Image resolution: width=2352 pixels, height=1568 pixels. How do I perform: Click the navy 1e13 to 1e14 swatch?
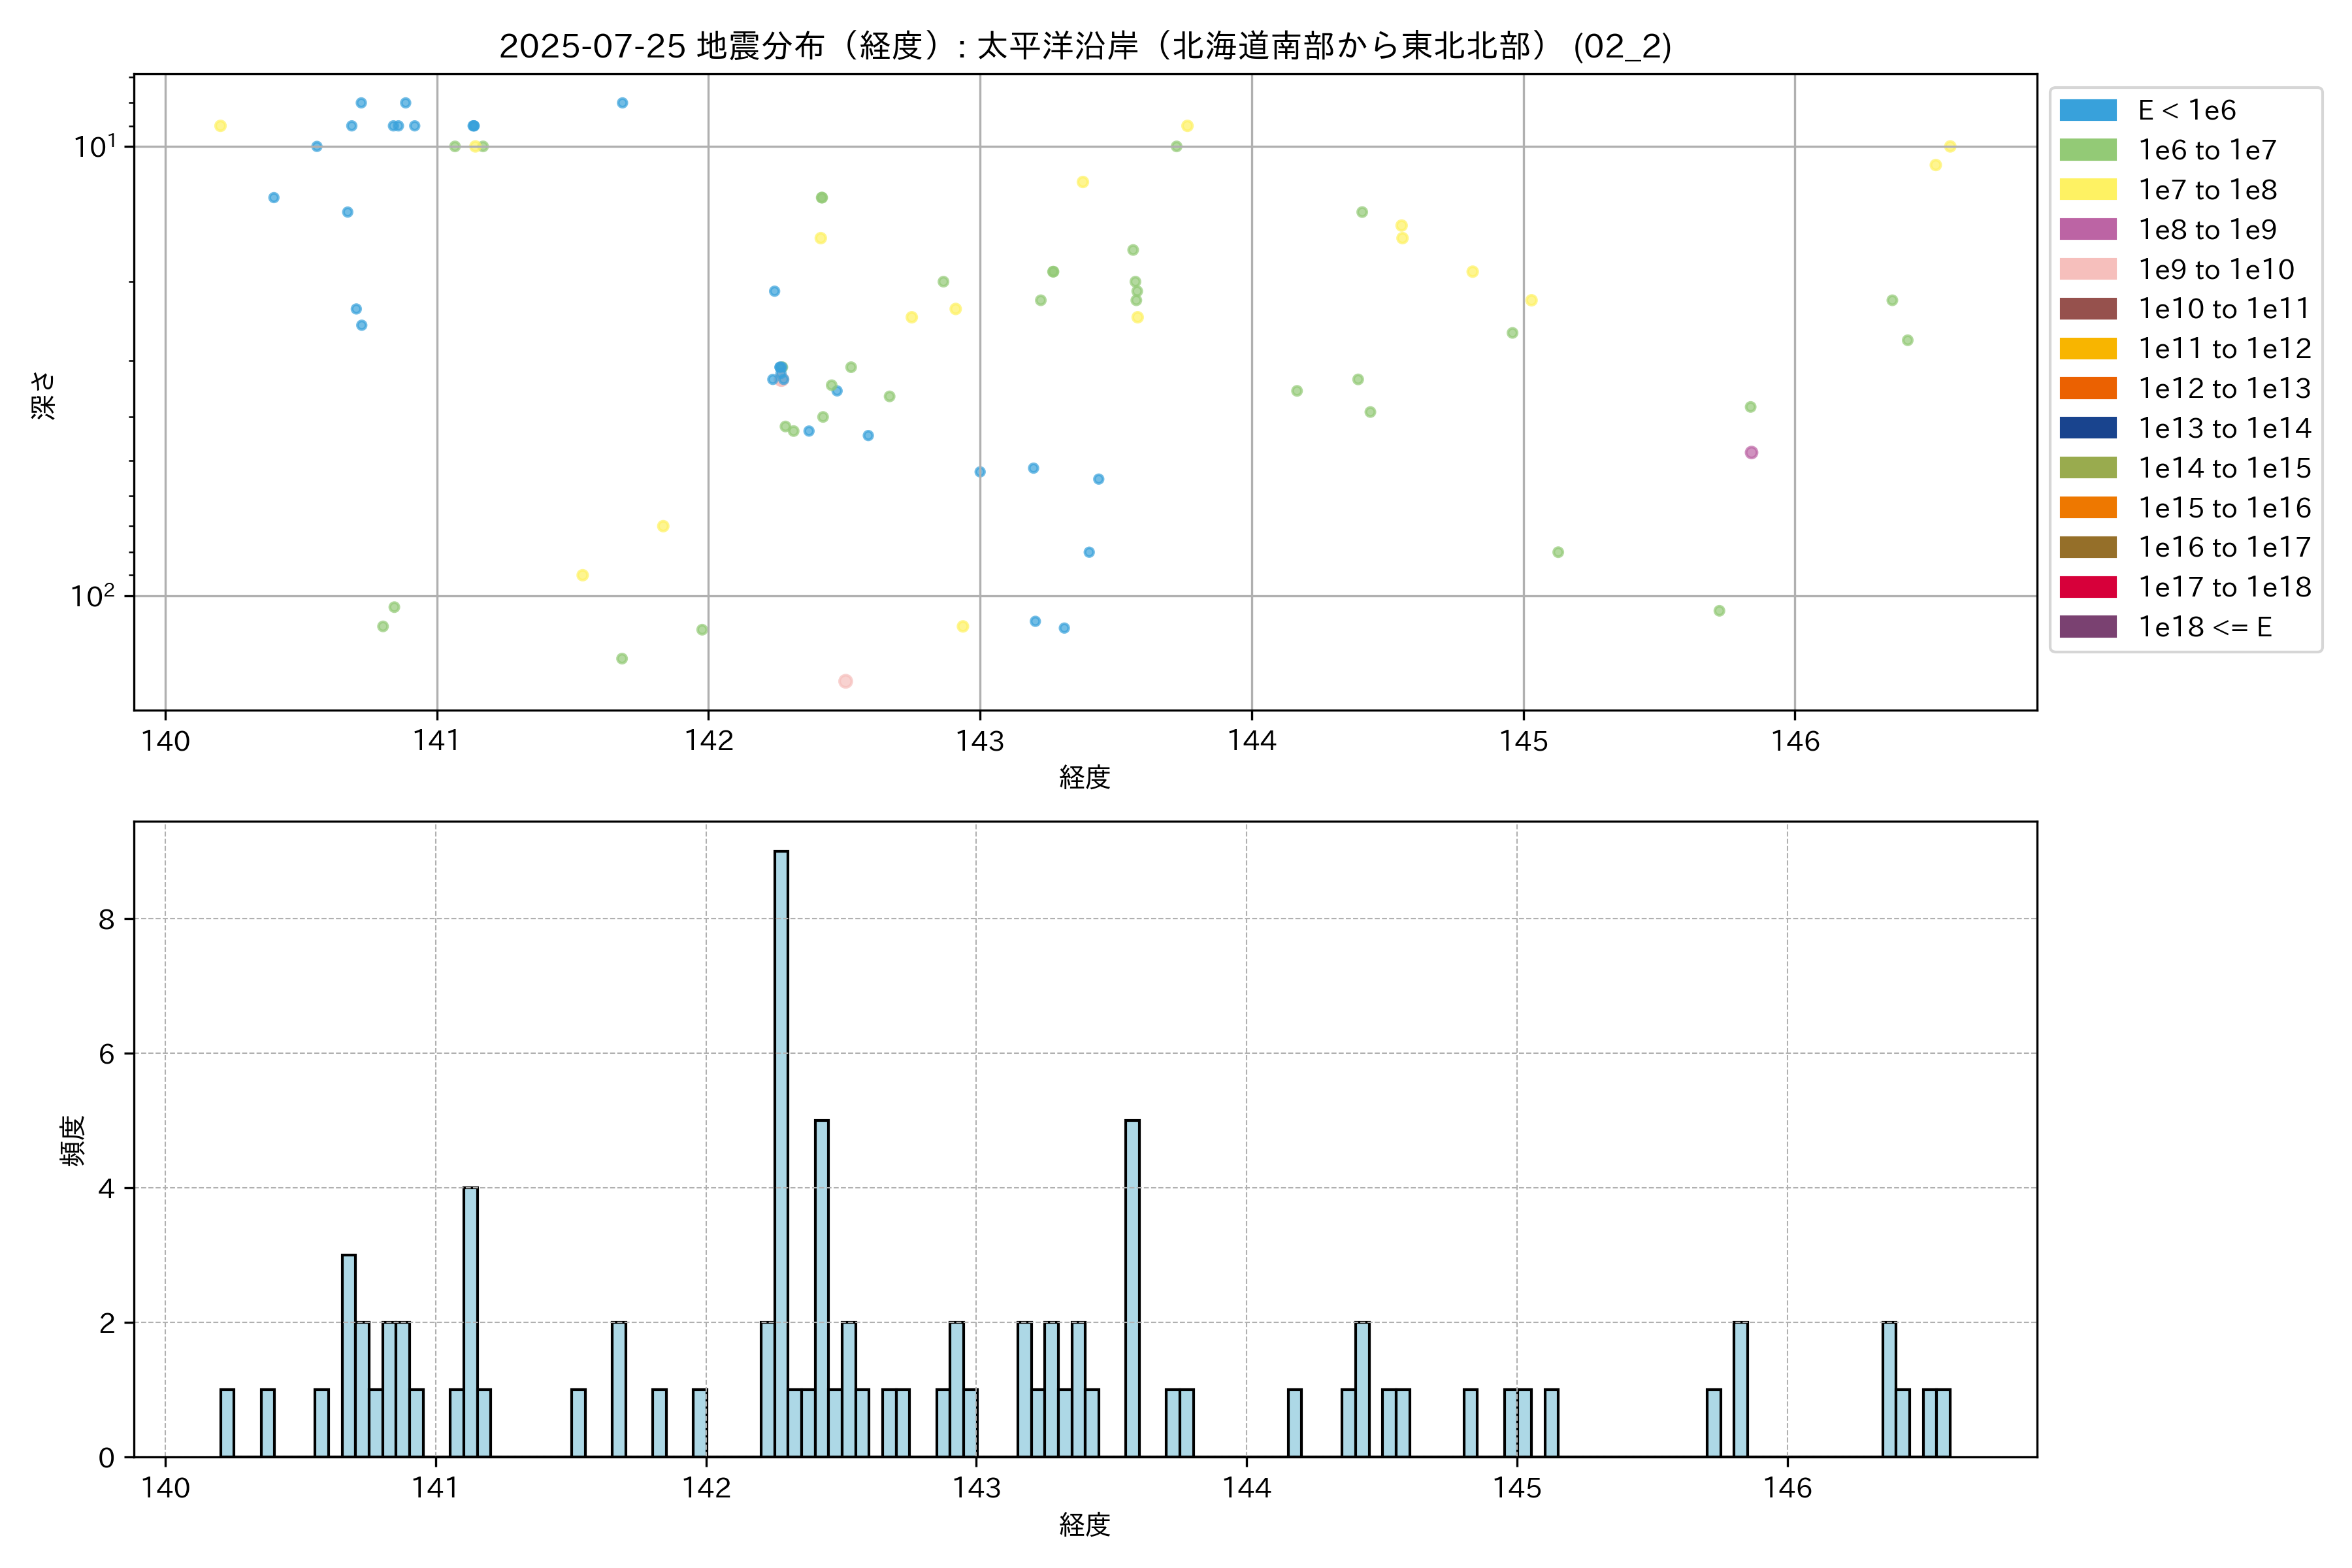2087,428
